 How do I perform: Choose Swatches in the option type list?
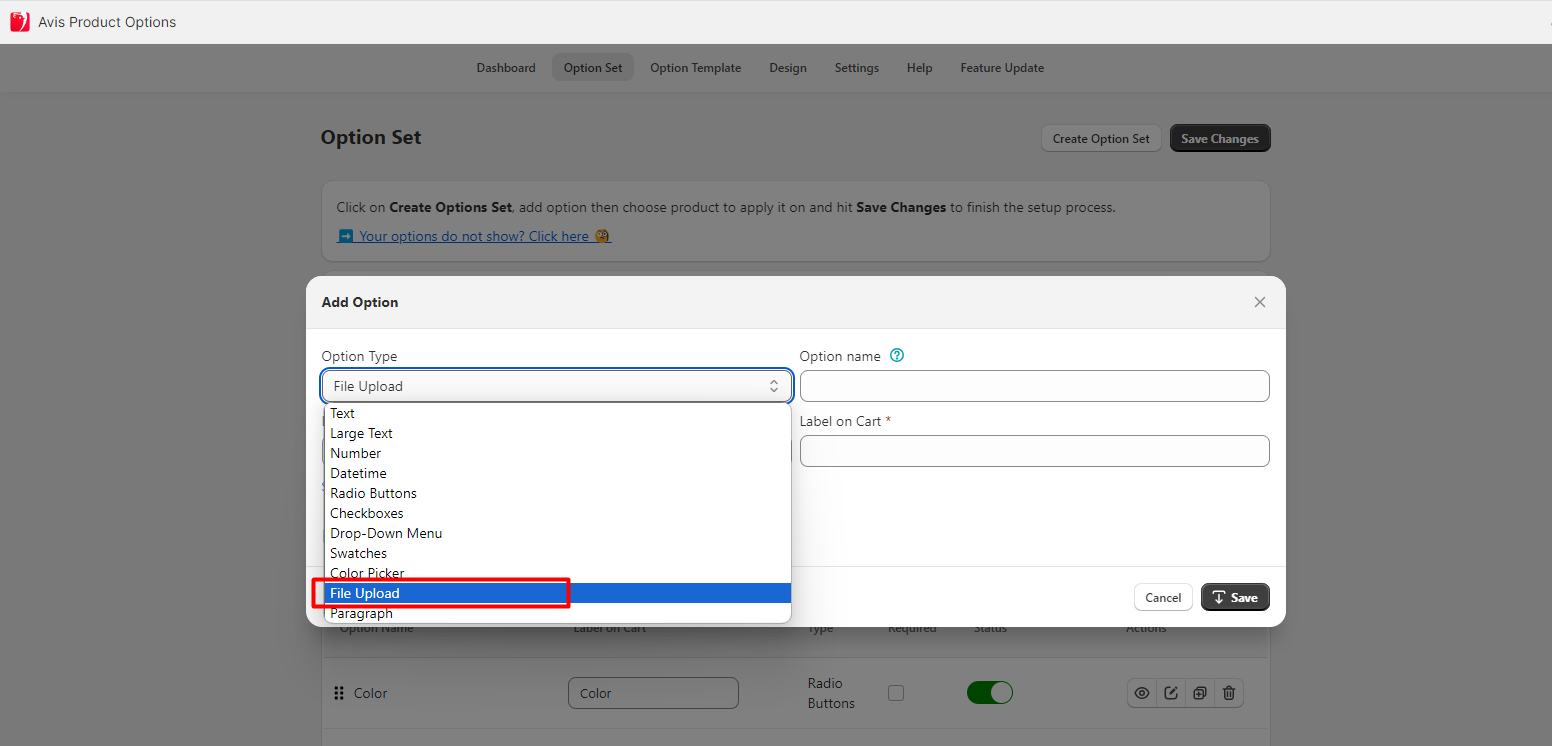pos(358,553)
